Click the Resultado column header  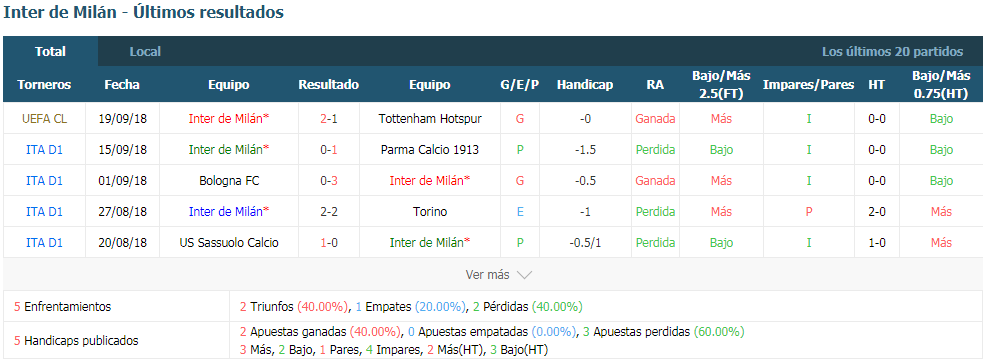[x=329, y=85]
